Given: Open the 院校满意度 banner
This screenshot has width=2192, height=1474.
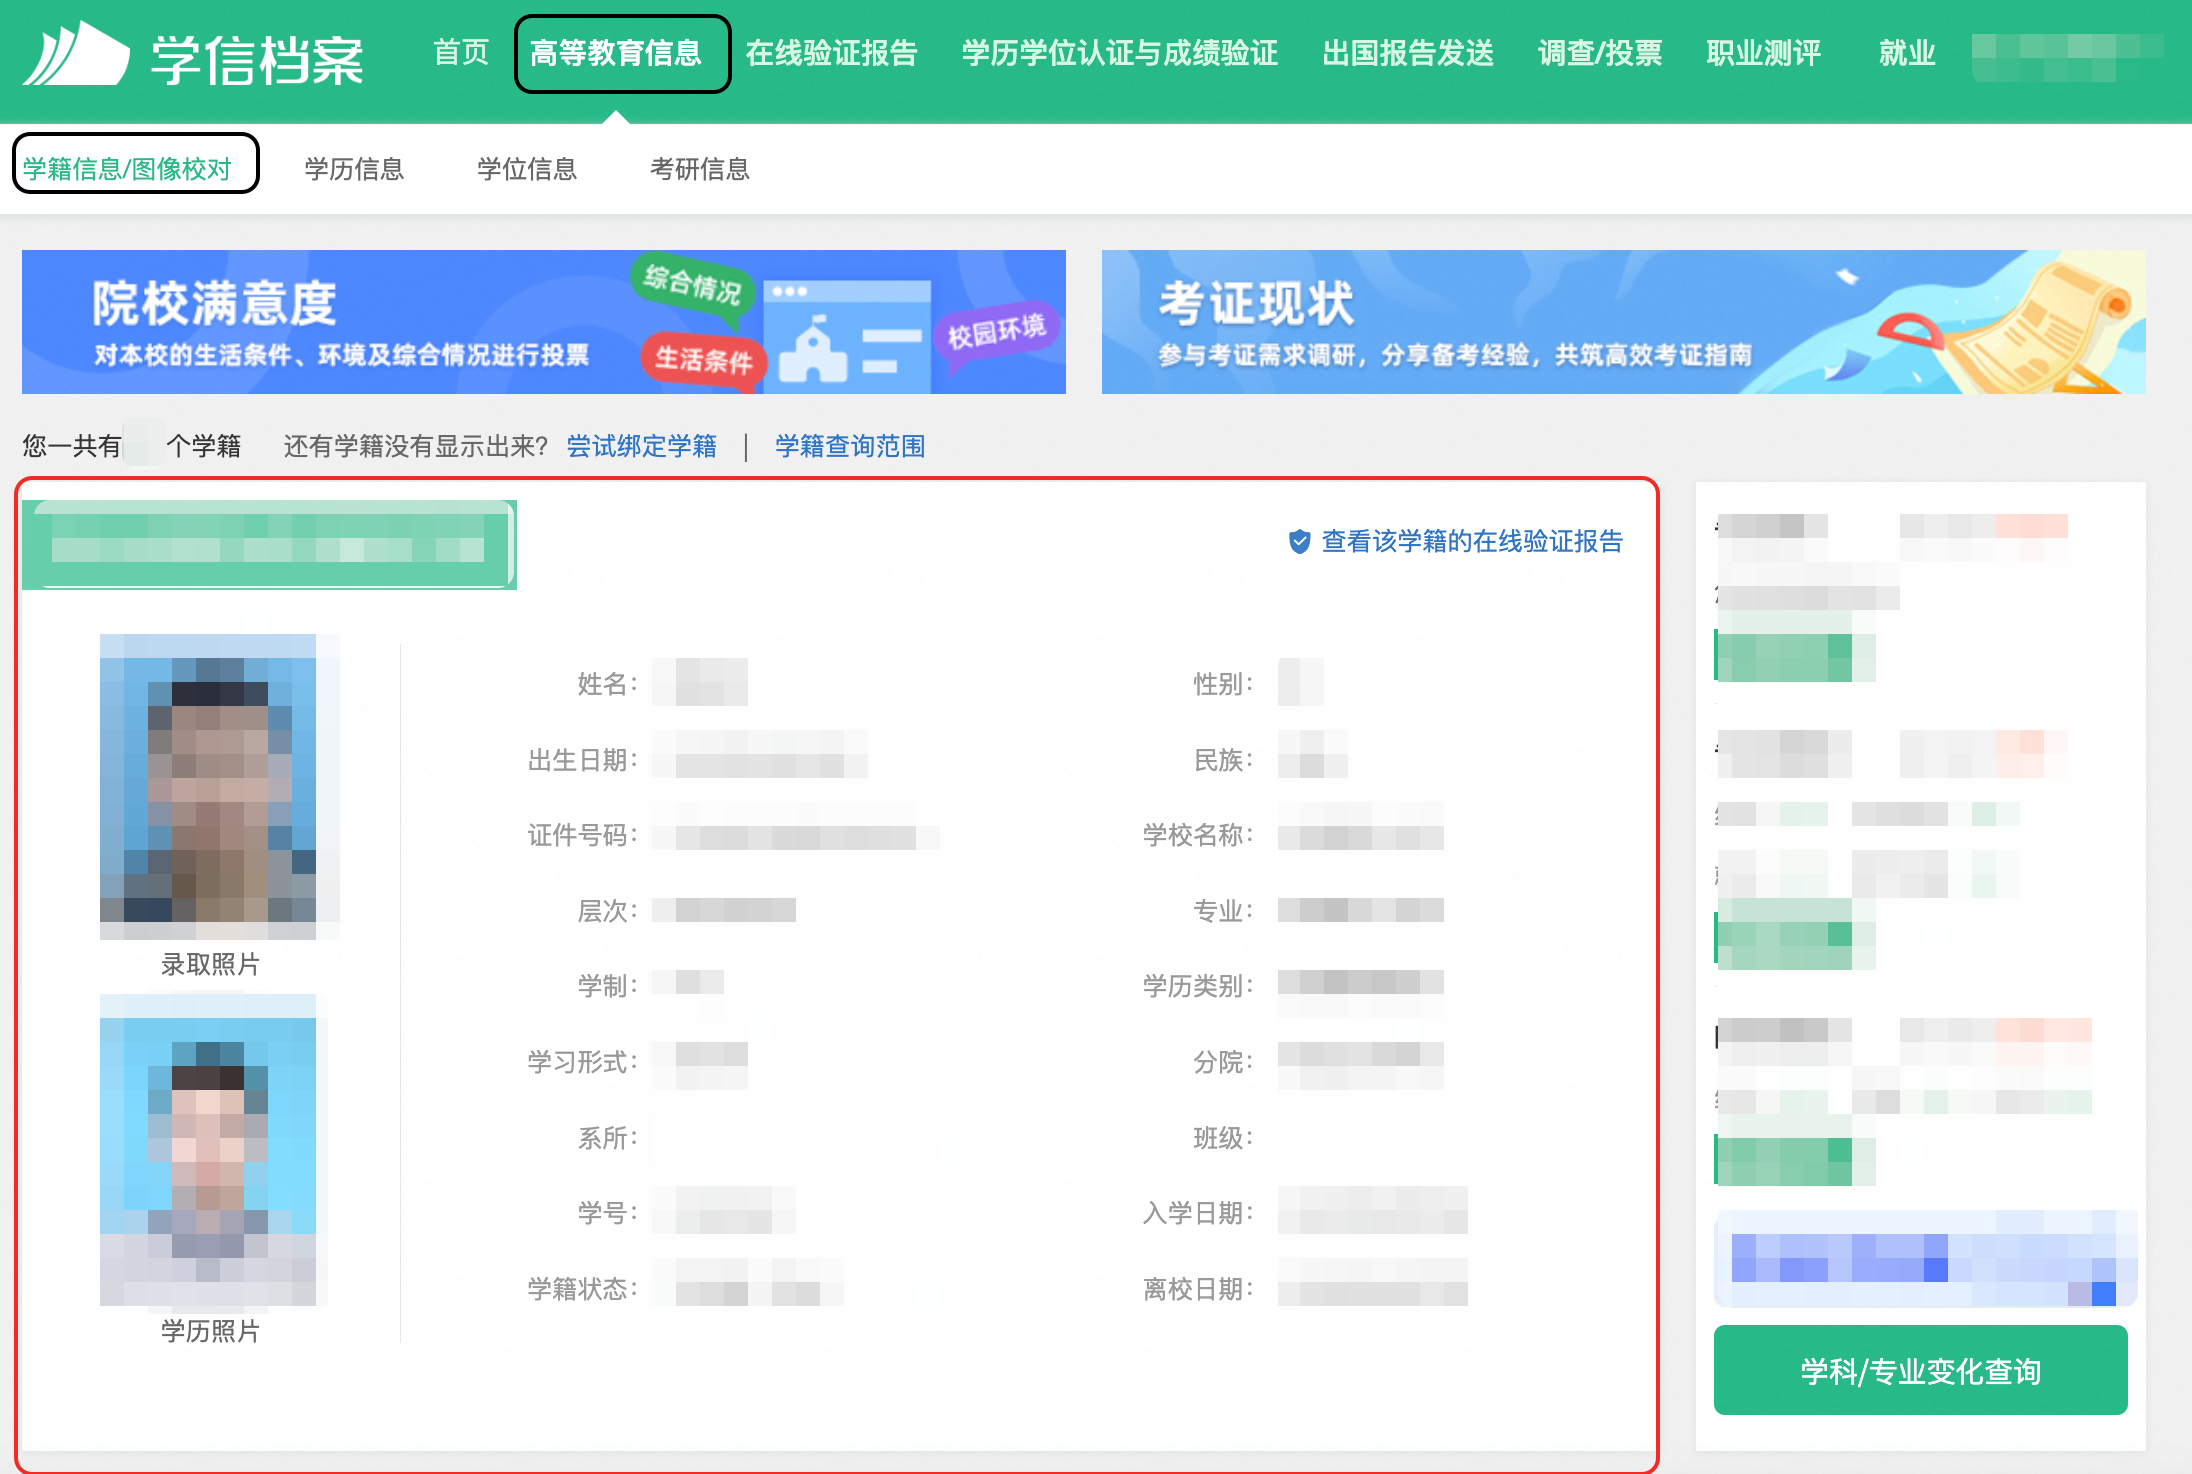Looking at the screenshot, I should pyautogui.click(x=543, y=322).
